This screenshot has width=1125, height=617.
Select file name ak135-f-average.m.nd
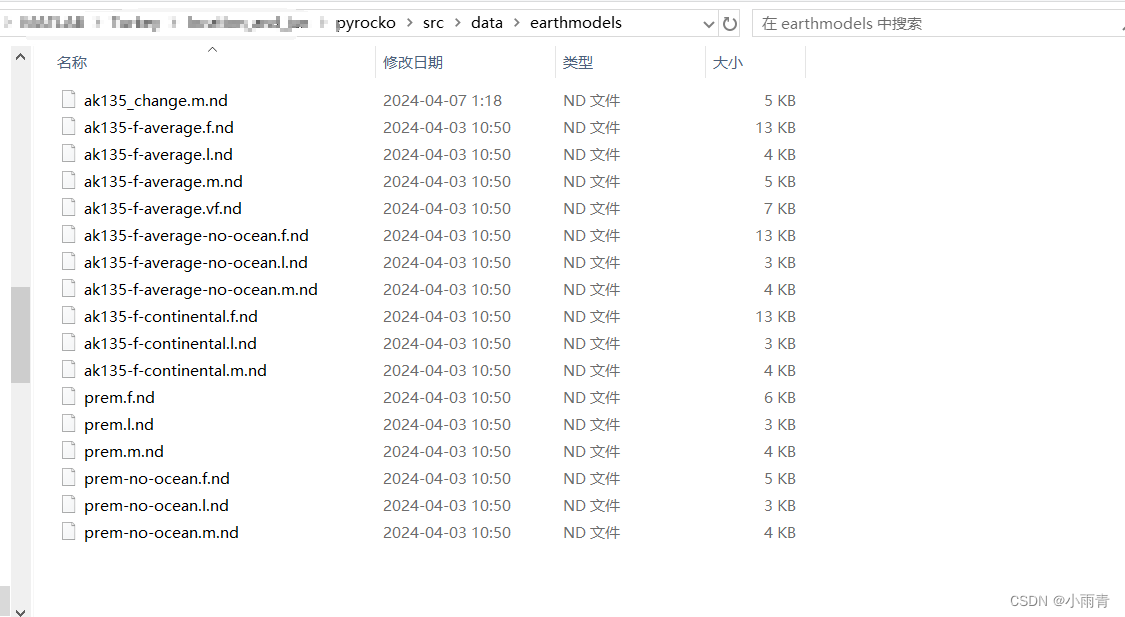pos(163,182)
